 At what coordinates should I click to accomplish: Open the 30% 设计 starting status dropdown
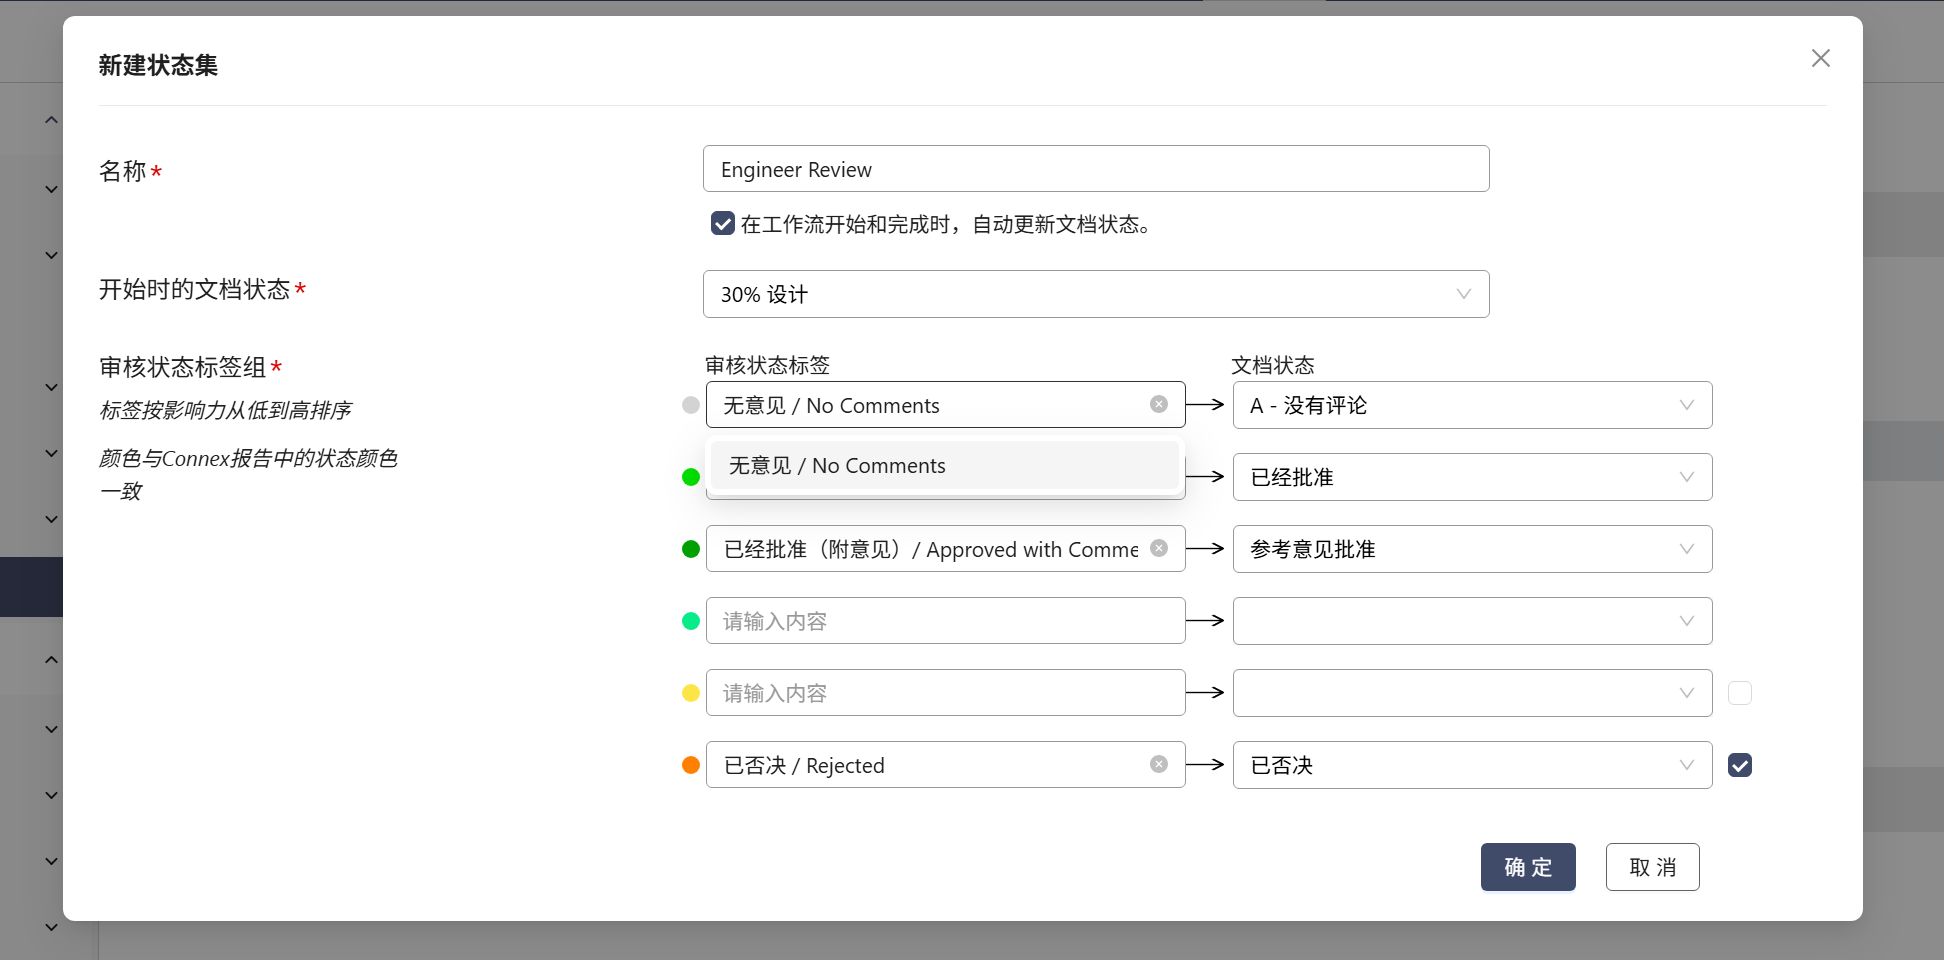(x=1095, y=294)
